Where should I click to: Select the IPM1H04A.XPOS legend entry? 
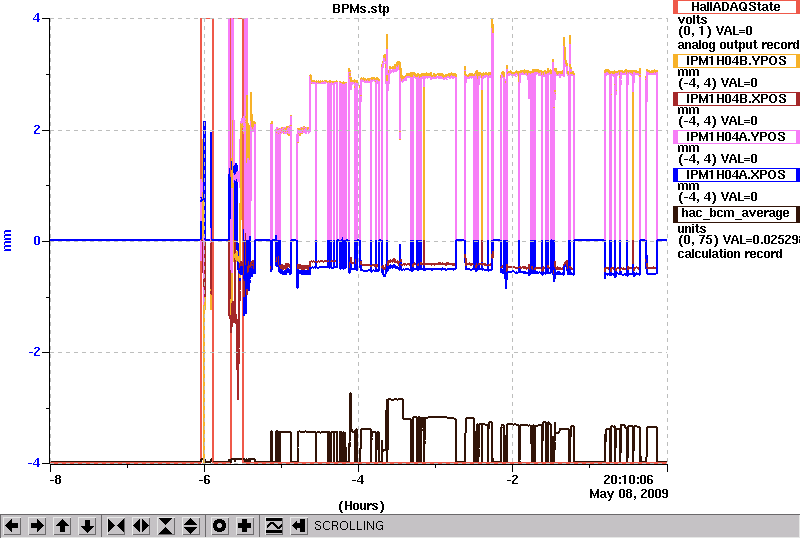tap(736, 175)
